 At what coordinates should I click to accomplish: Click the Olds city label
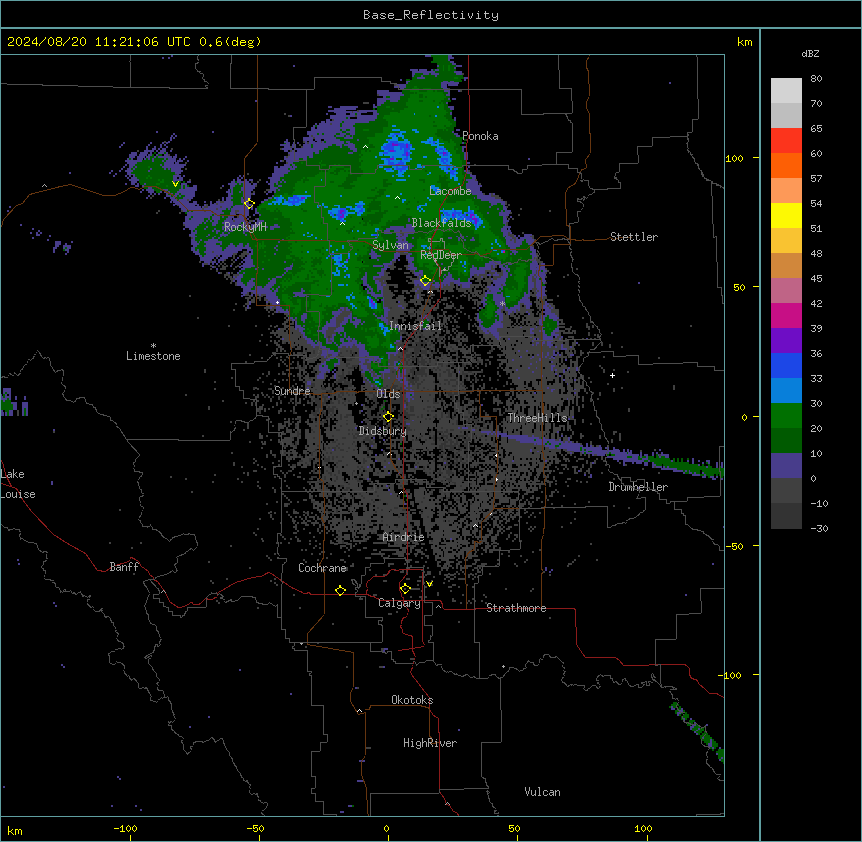(388, 394)
